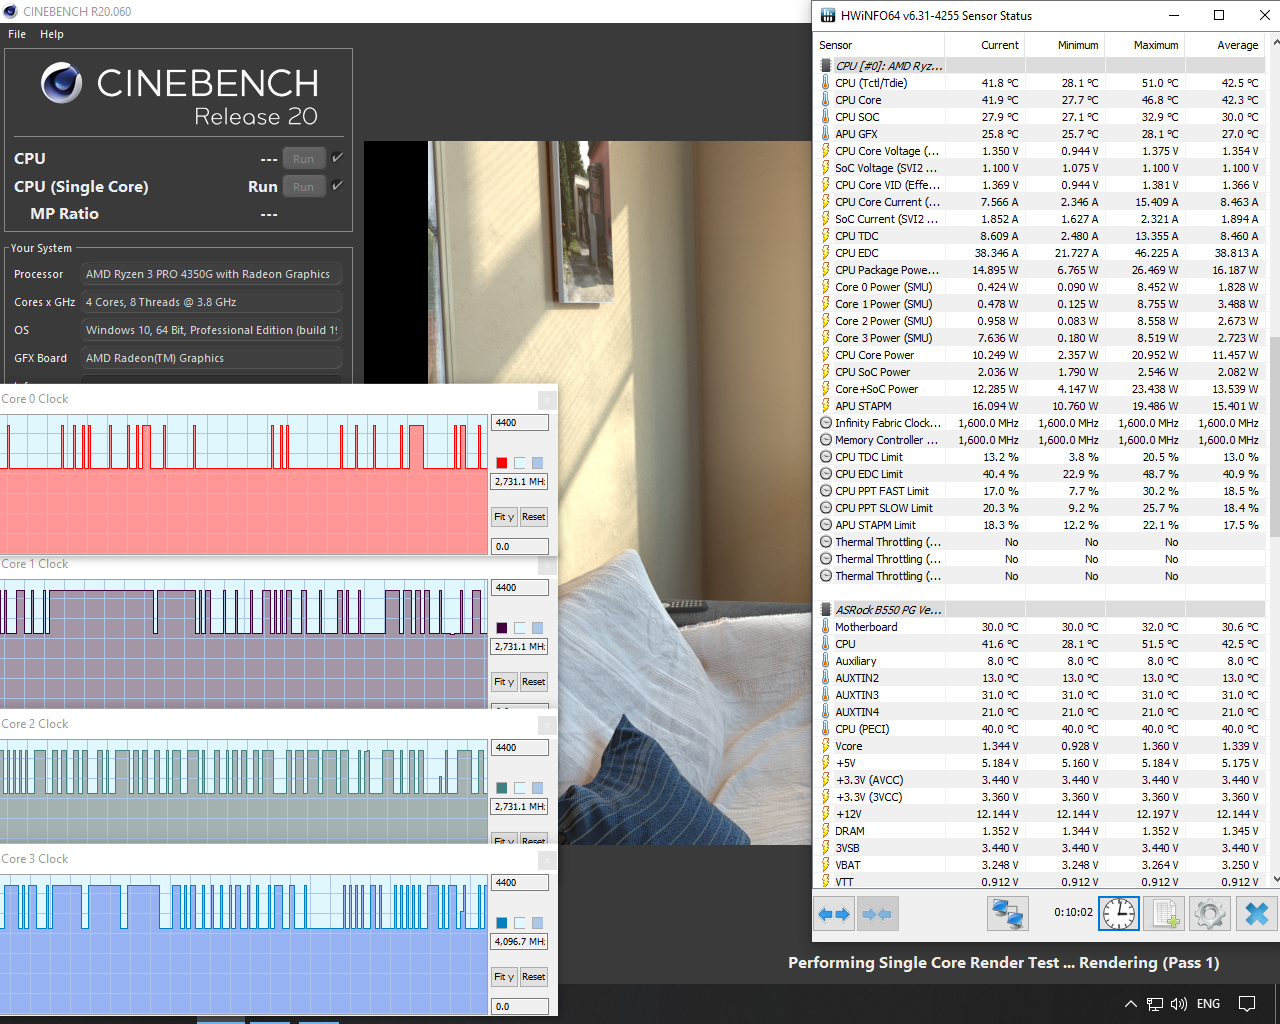Click the collapse columns arrows button in HWiNFO
This screenshot has width=1280, height=1024.
click(877, 914)
